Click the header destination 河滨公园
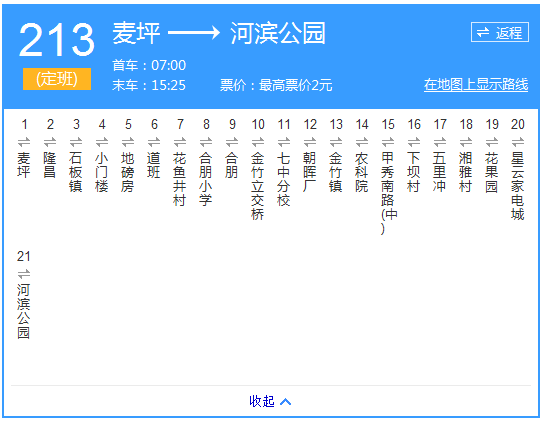 [278, 33]
